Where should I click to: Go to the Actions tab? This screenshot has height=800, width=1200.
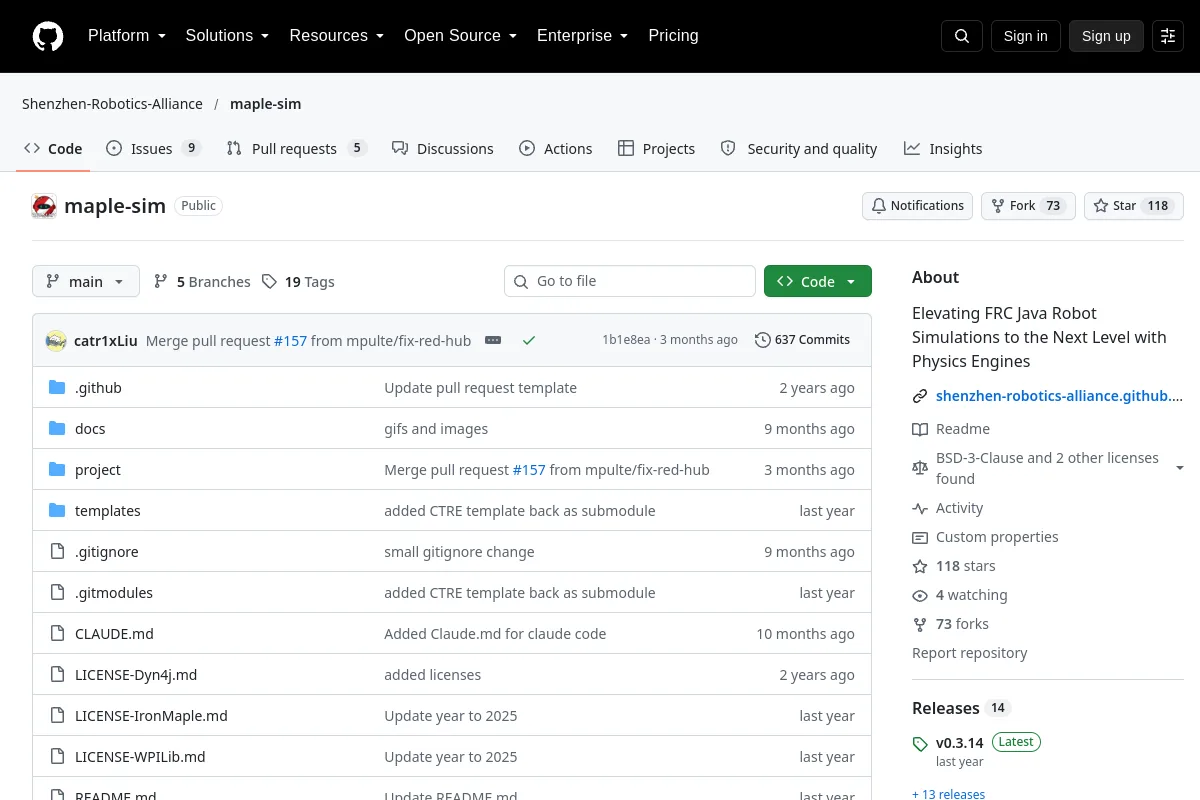(x=556, y=149)
